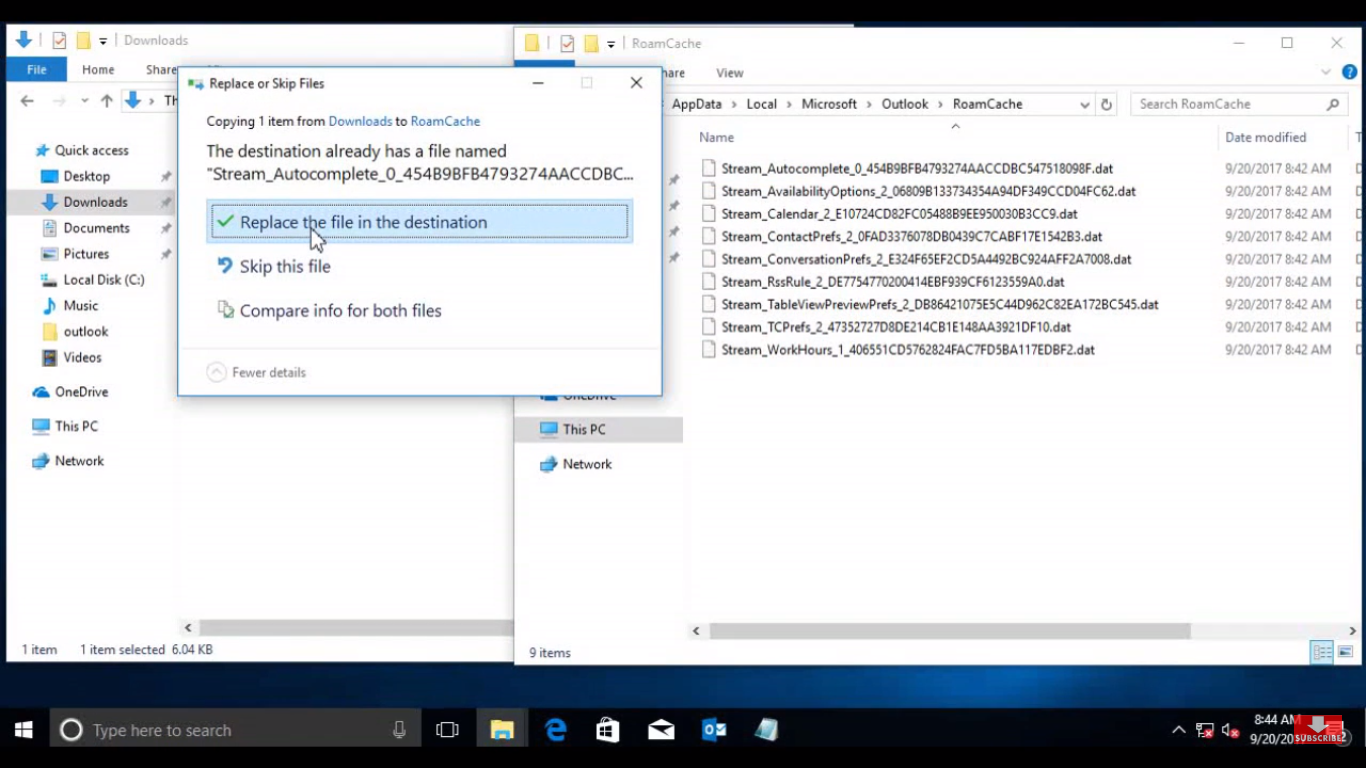The height and width of the screenshot is (768, 1366).
Task: Open Microsoft Store from the taskbar
Action: point(607,730)
